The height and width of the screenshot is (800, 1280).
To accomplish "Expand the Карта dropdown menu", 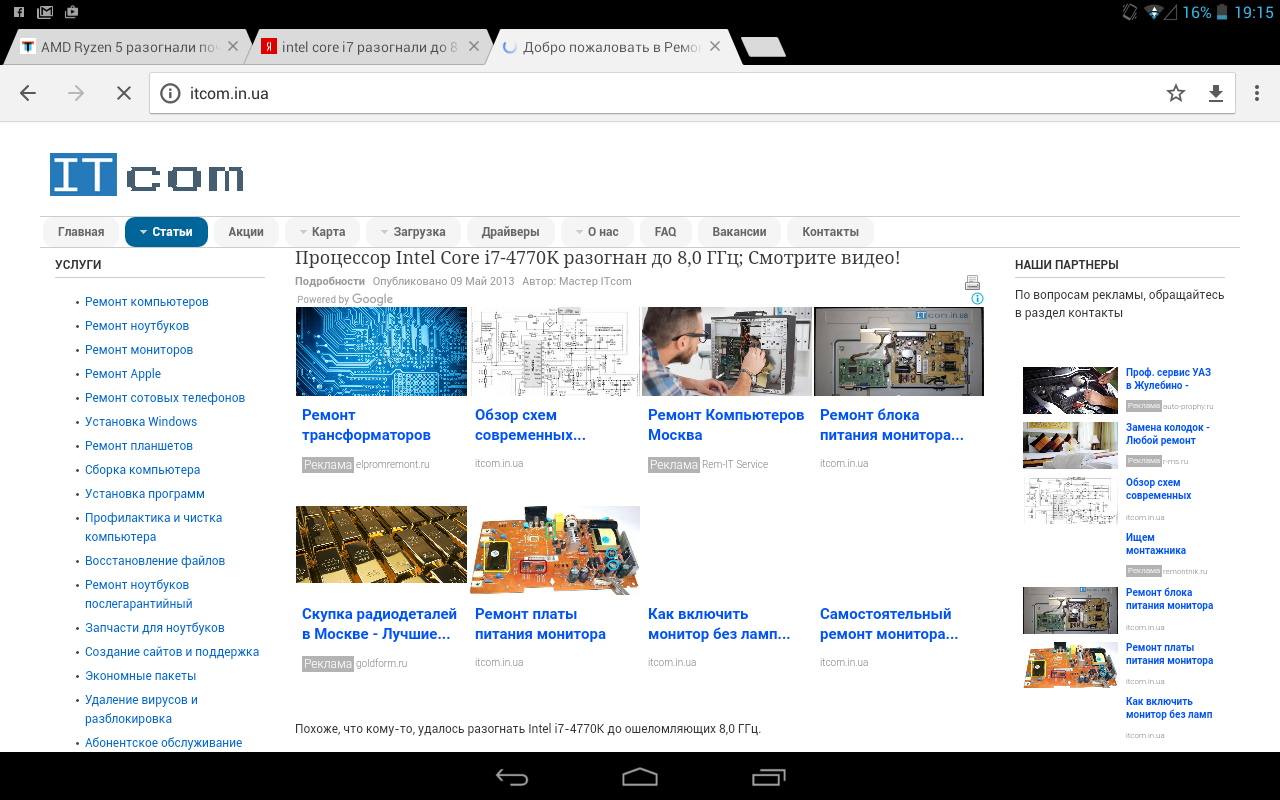I will pos(322,232).
